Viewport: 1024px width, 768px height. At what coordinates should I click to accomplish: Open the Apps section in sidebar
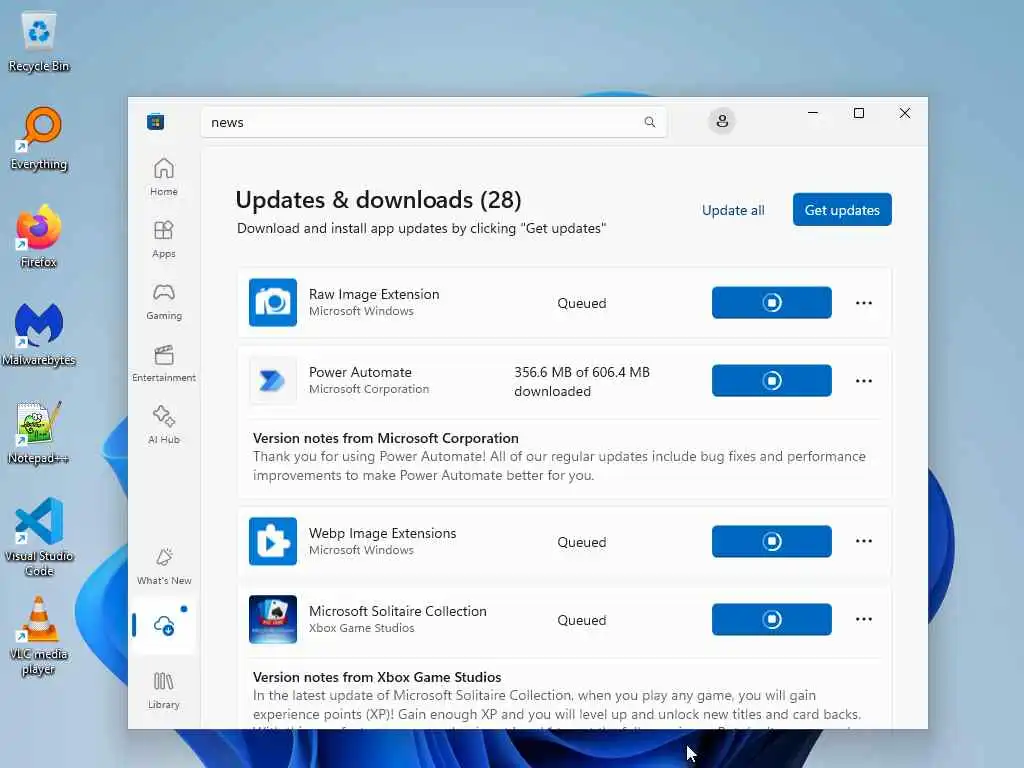[163, 239]
